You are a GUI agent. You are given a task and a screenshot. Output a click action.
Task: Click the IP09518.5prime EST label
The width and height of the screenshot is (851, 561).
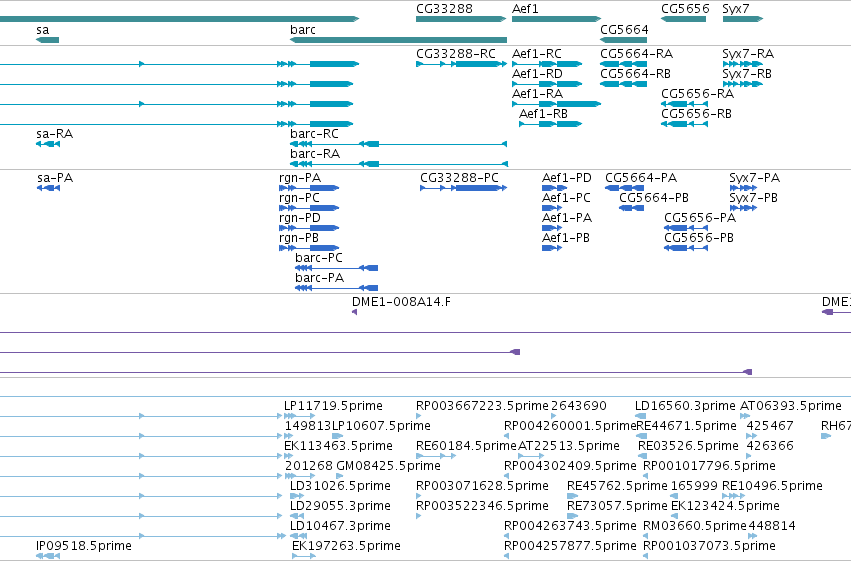point(84,546)
